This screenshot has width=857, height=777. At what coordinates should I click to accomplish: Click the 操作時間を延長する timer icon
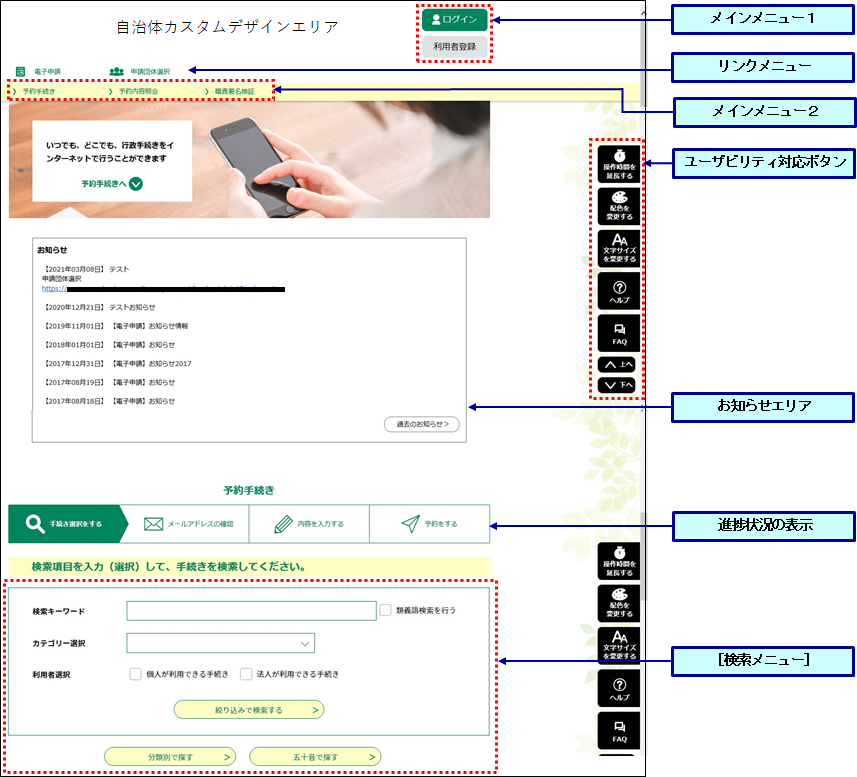(x=617, y=162)
